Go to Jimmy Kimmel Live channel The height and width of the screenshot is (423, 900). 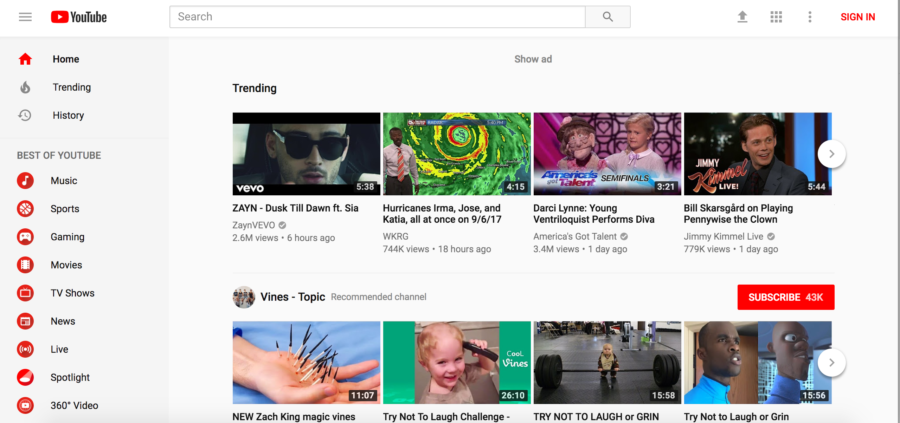coord(724,236)
